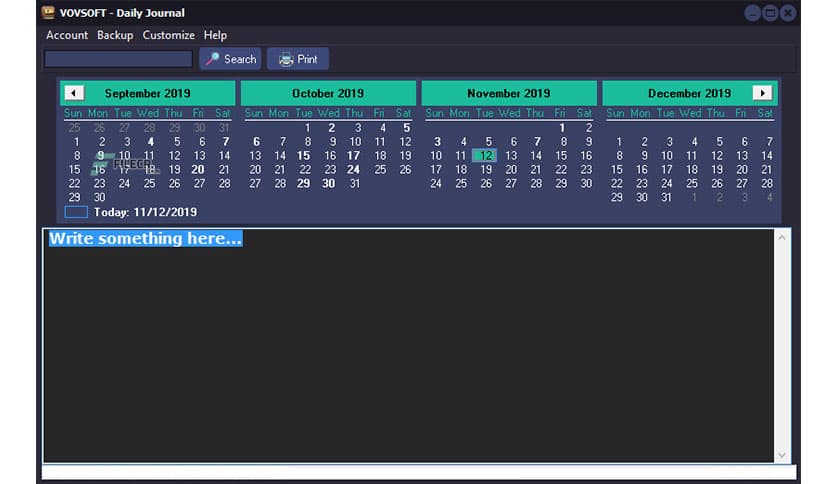
Task: Select October 24 in calendar
Action: [x=353, y=170]
